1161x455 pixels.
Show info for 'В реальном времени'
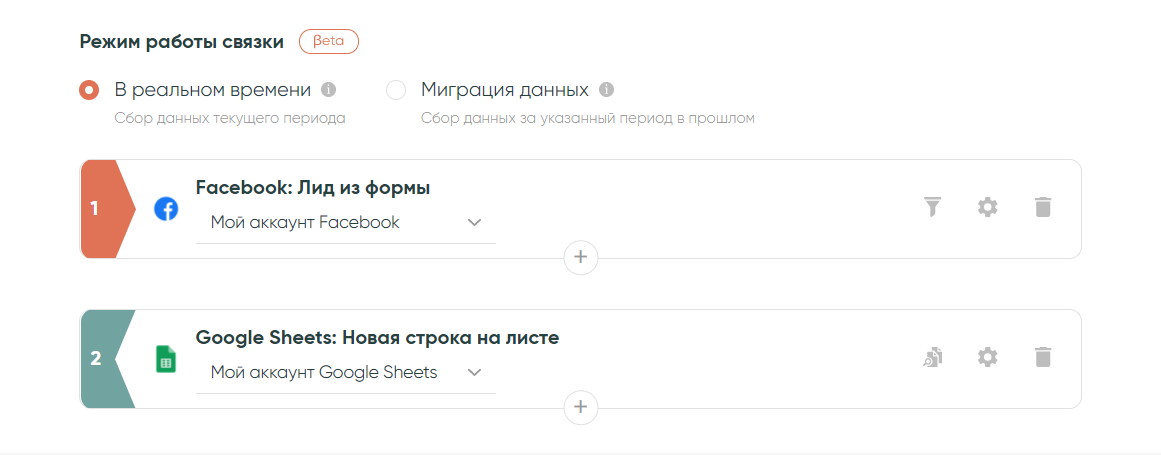pyautogui.click(x=329, y=90)
